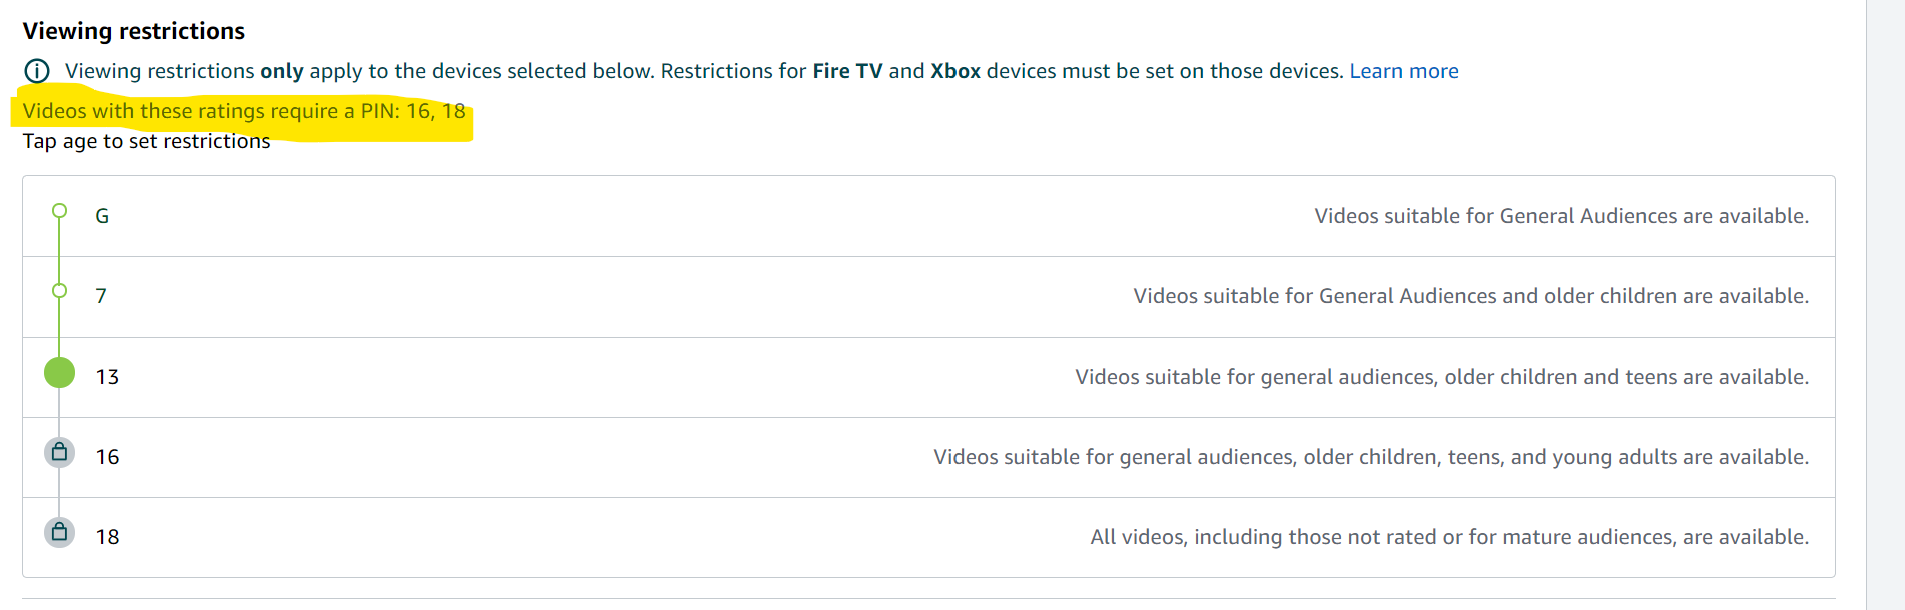Select the G rating circle marker
1905x610 pixels.
pos(60,211)
